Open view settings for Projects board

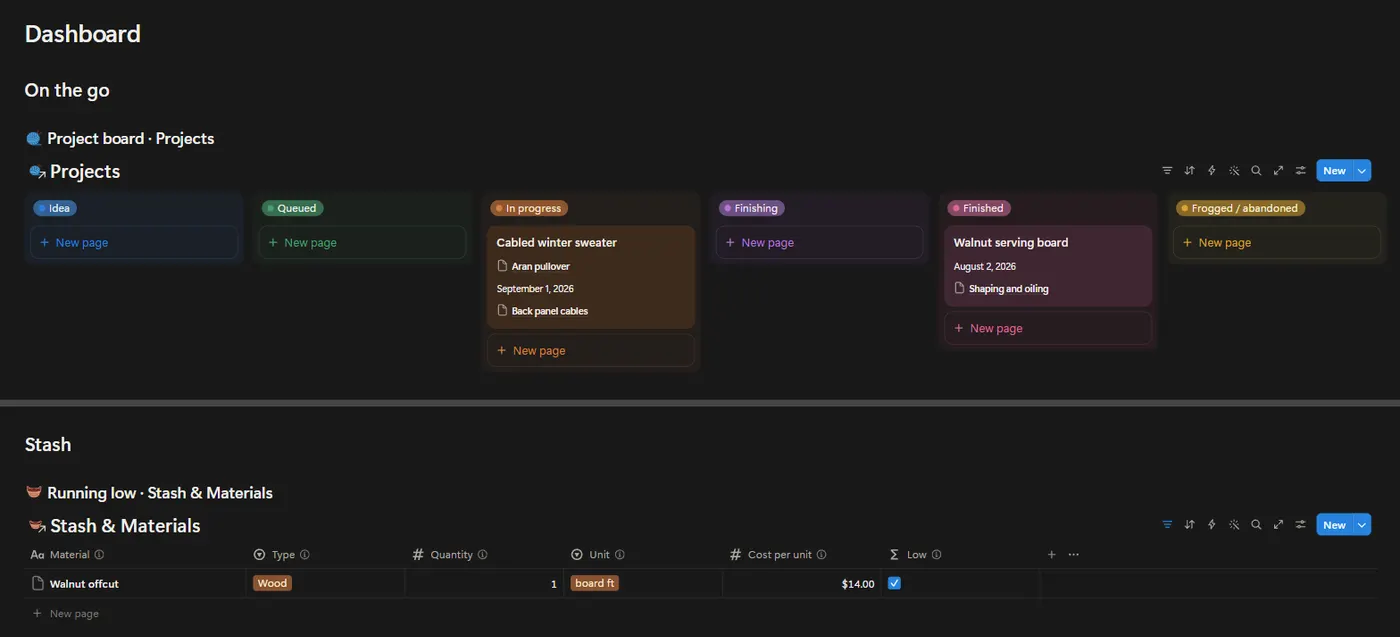point(1300,171)
